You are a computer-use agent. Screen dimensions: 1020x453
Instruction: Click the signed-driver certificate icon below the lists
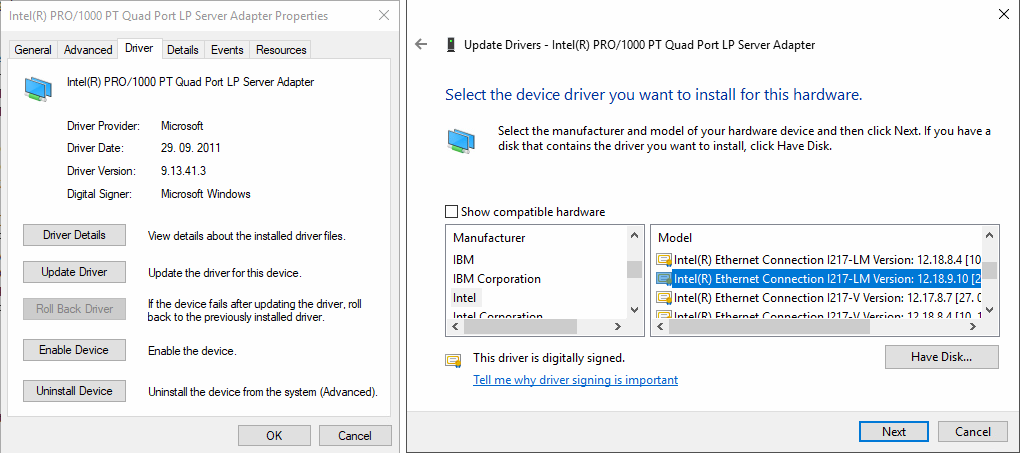pos(453,360)
